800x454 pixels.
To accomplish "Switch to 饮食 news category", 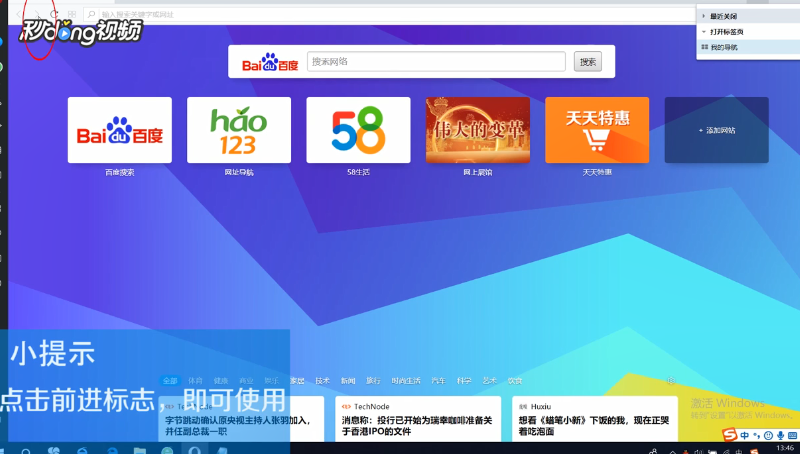I will click(515, 381).
